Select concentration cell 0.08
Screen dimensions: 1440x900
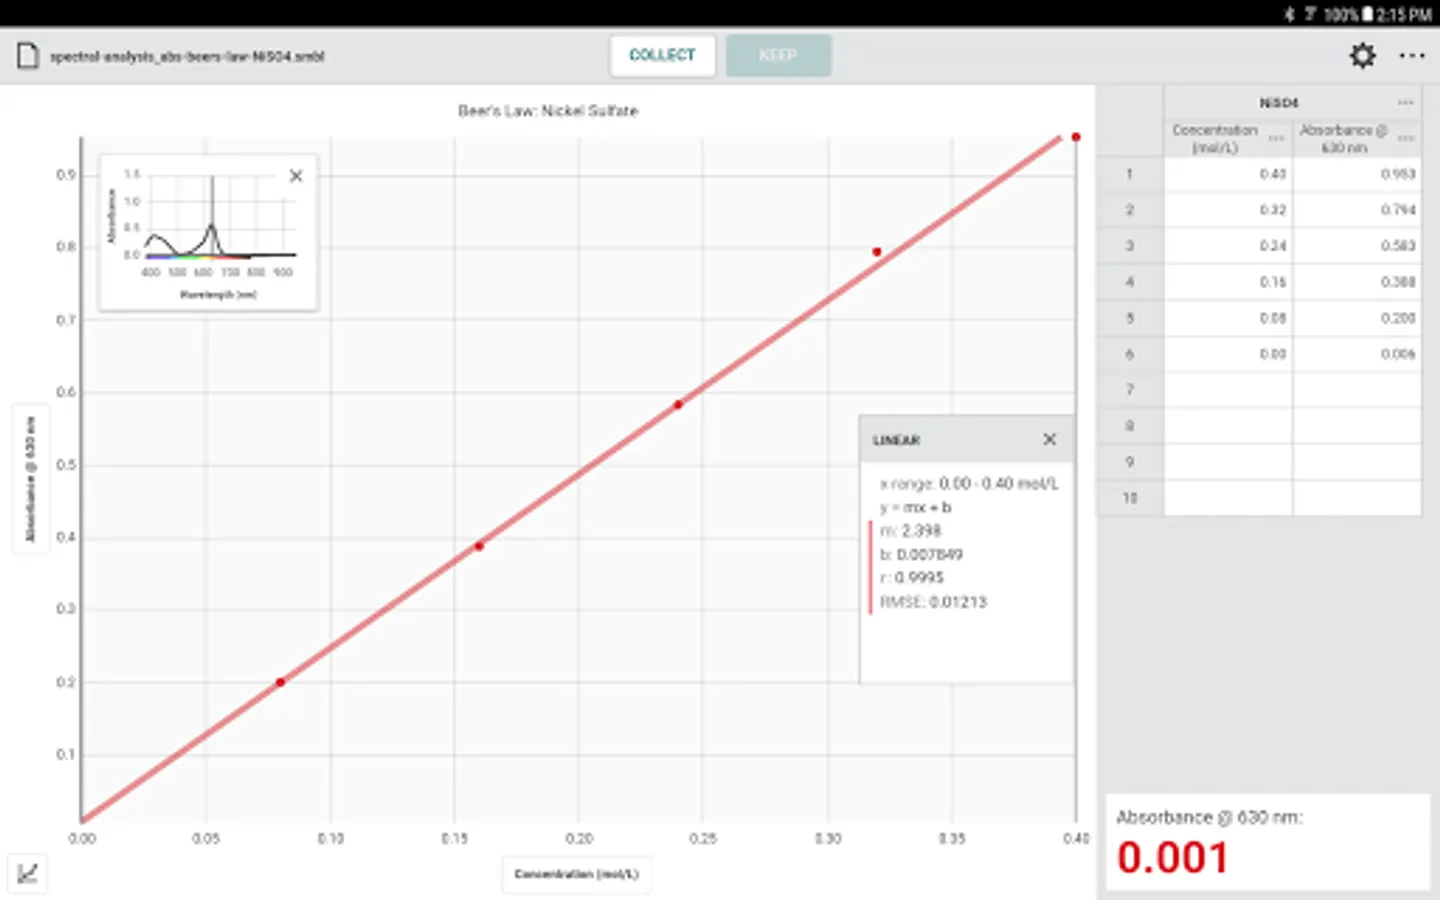[x=1228, y=318]
